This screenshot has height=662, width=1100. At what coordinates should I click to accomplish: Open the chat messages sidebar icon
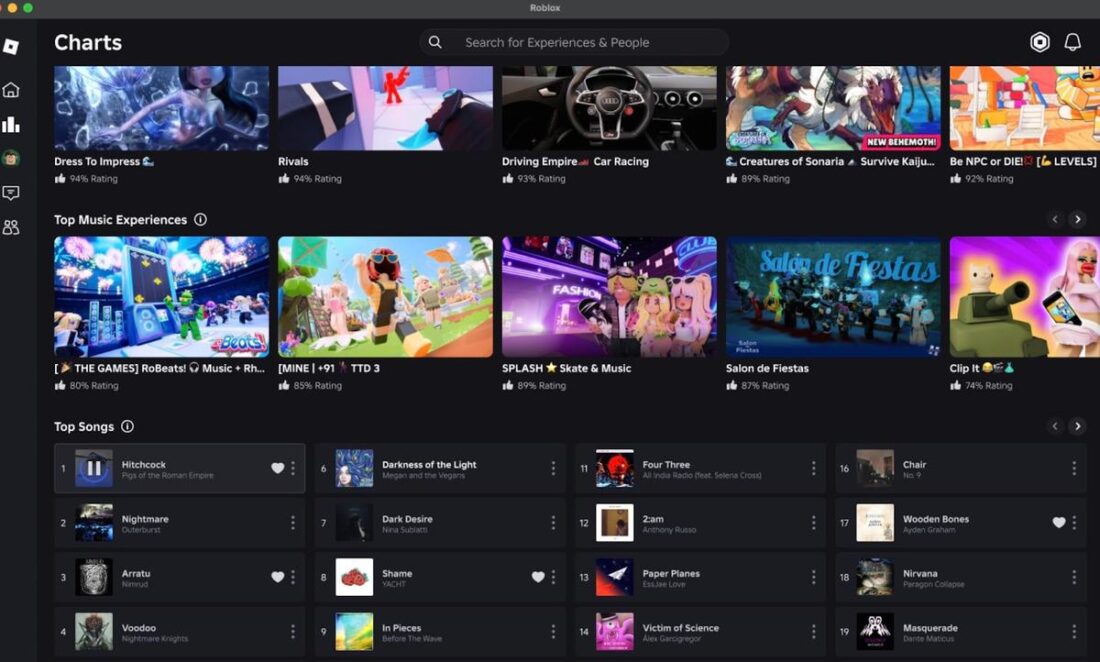(x=11, y=193)
